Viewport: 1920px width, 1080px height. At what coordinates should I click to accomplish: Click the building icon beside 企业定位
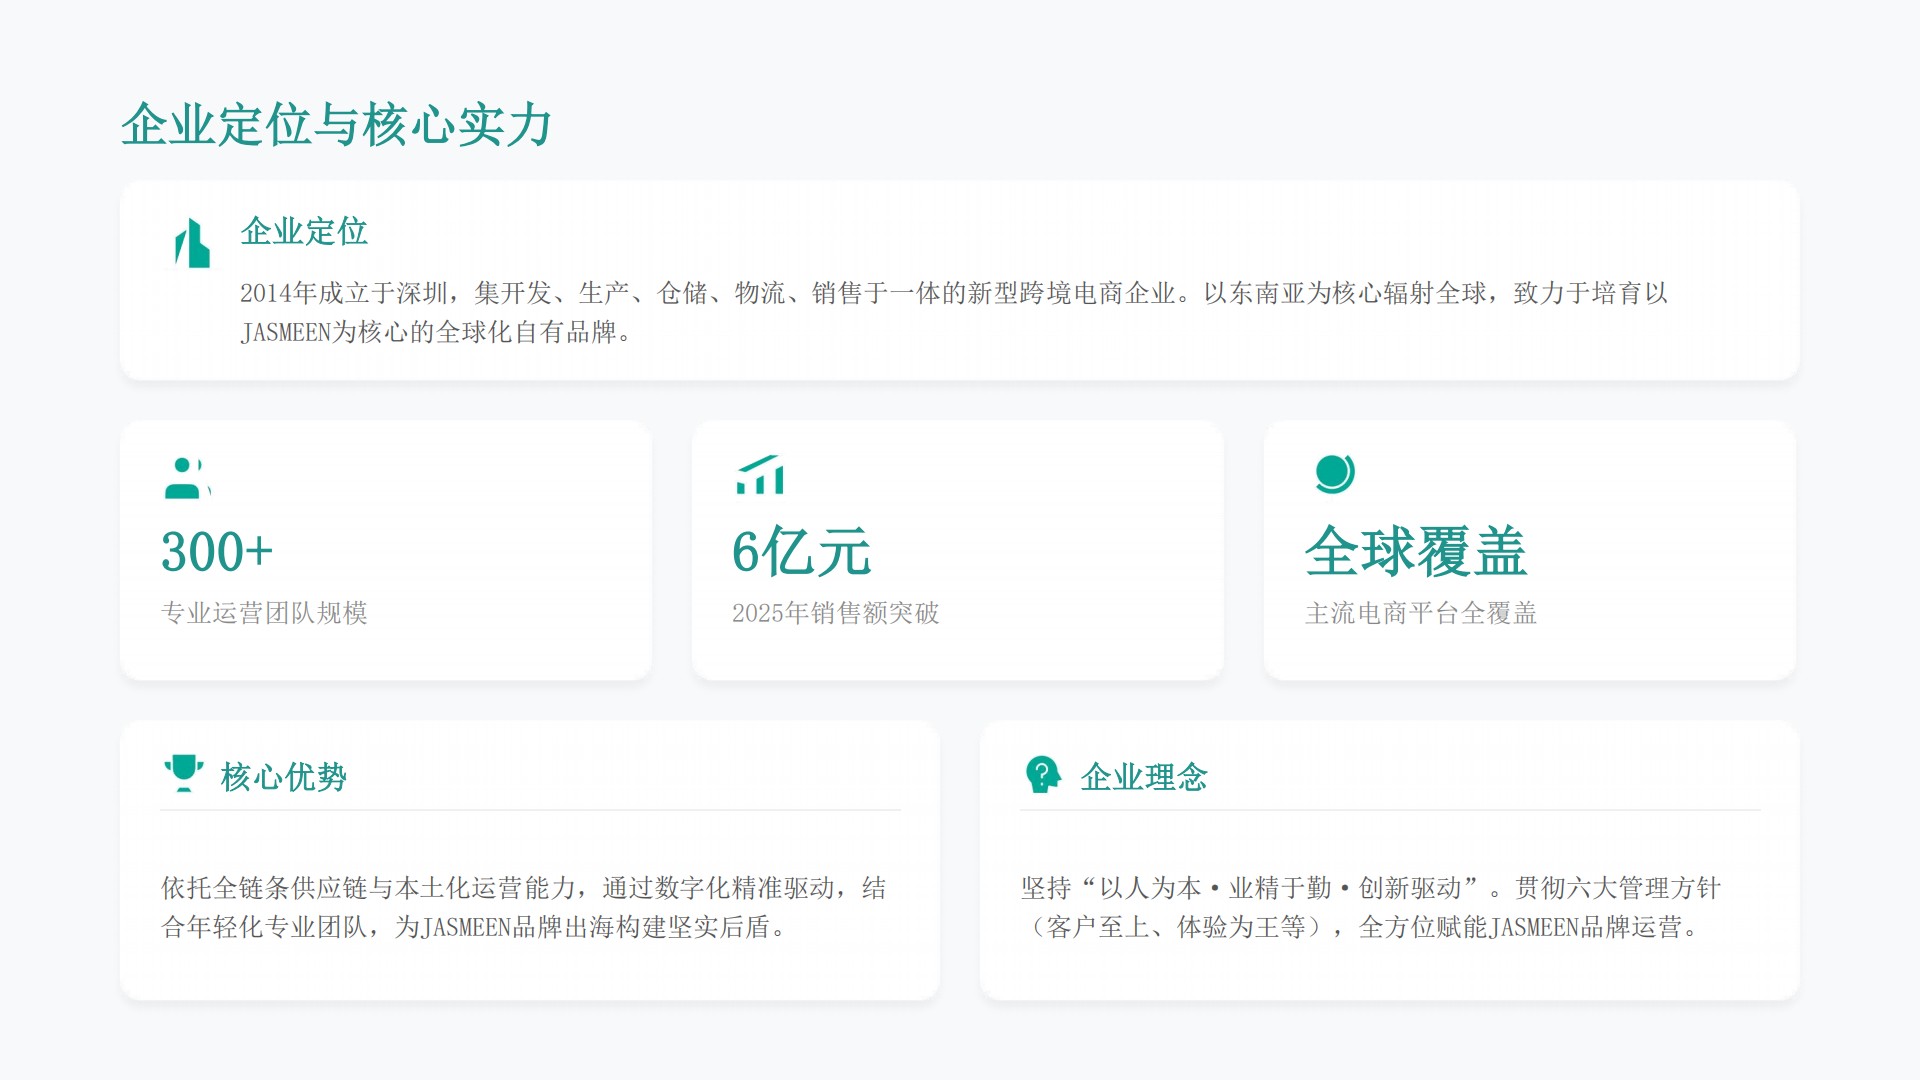point(192,243)
